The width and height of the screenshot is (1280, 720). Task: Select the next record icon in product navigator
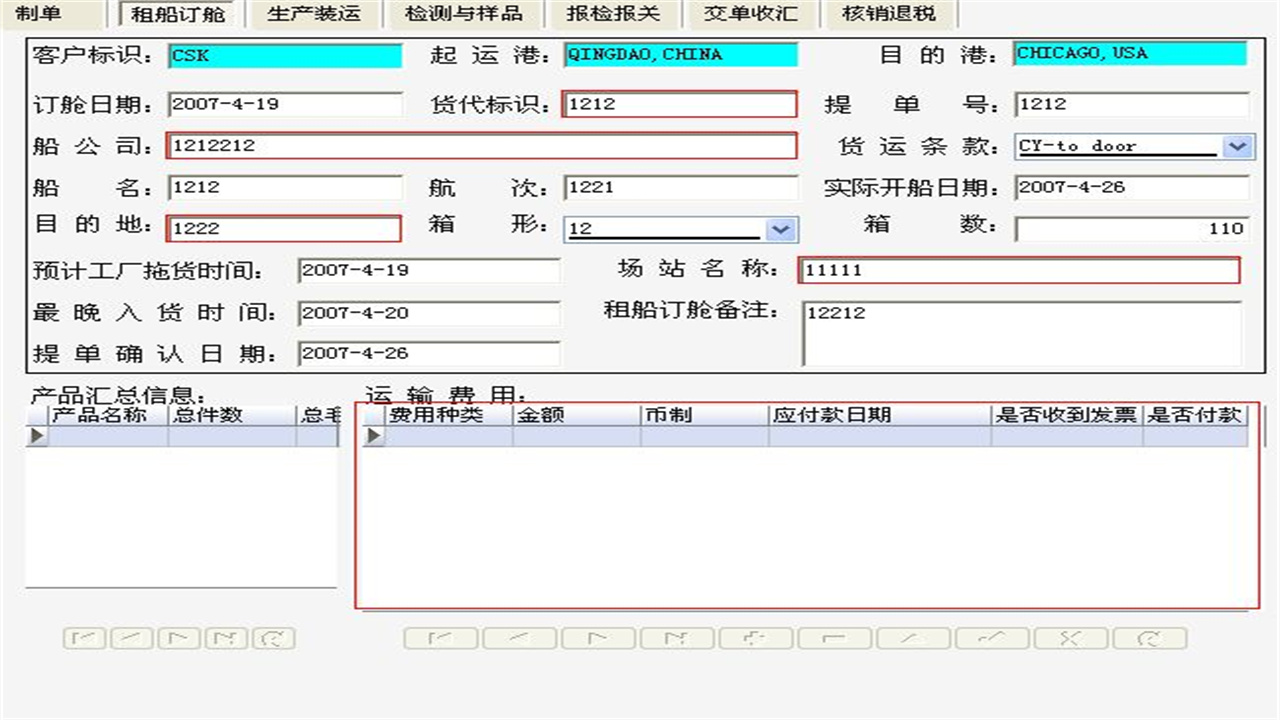pos(179,638)
